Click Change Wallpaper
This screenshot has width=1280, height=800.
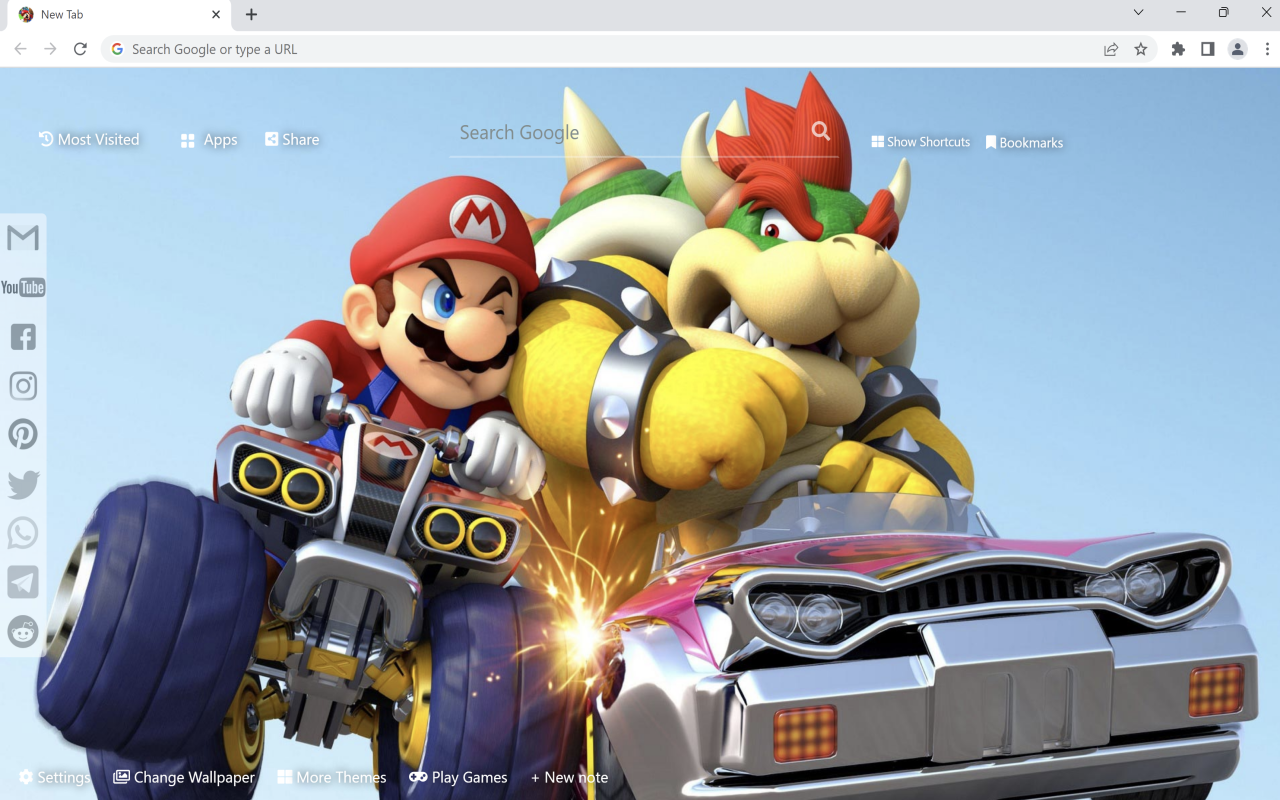tap(184, 777)
